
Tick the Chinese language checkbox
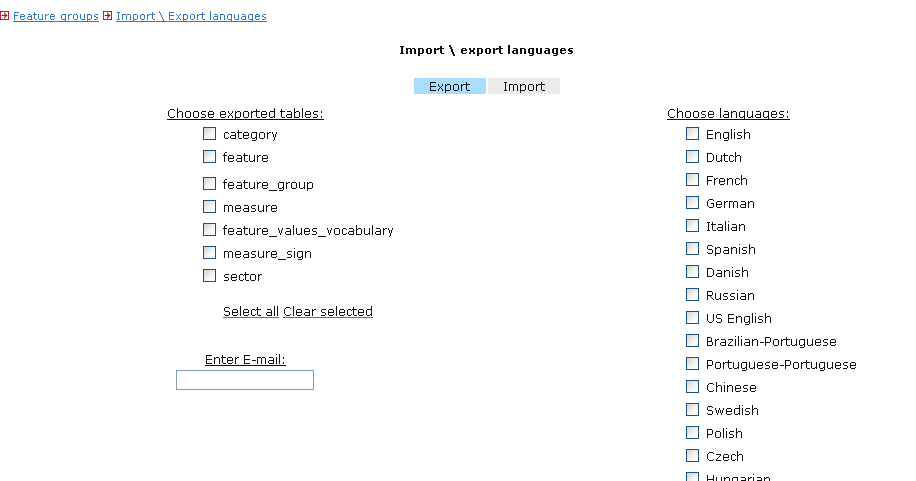click(x=692, y=387)
